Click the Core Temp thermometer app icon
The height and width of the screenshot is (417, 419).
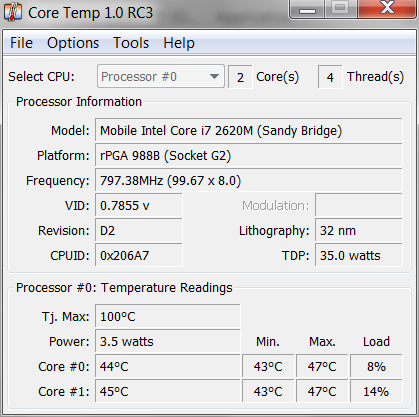(13, 12)
